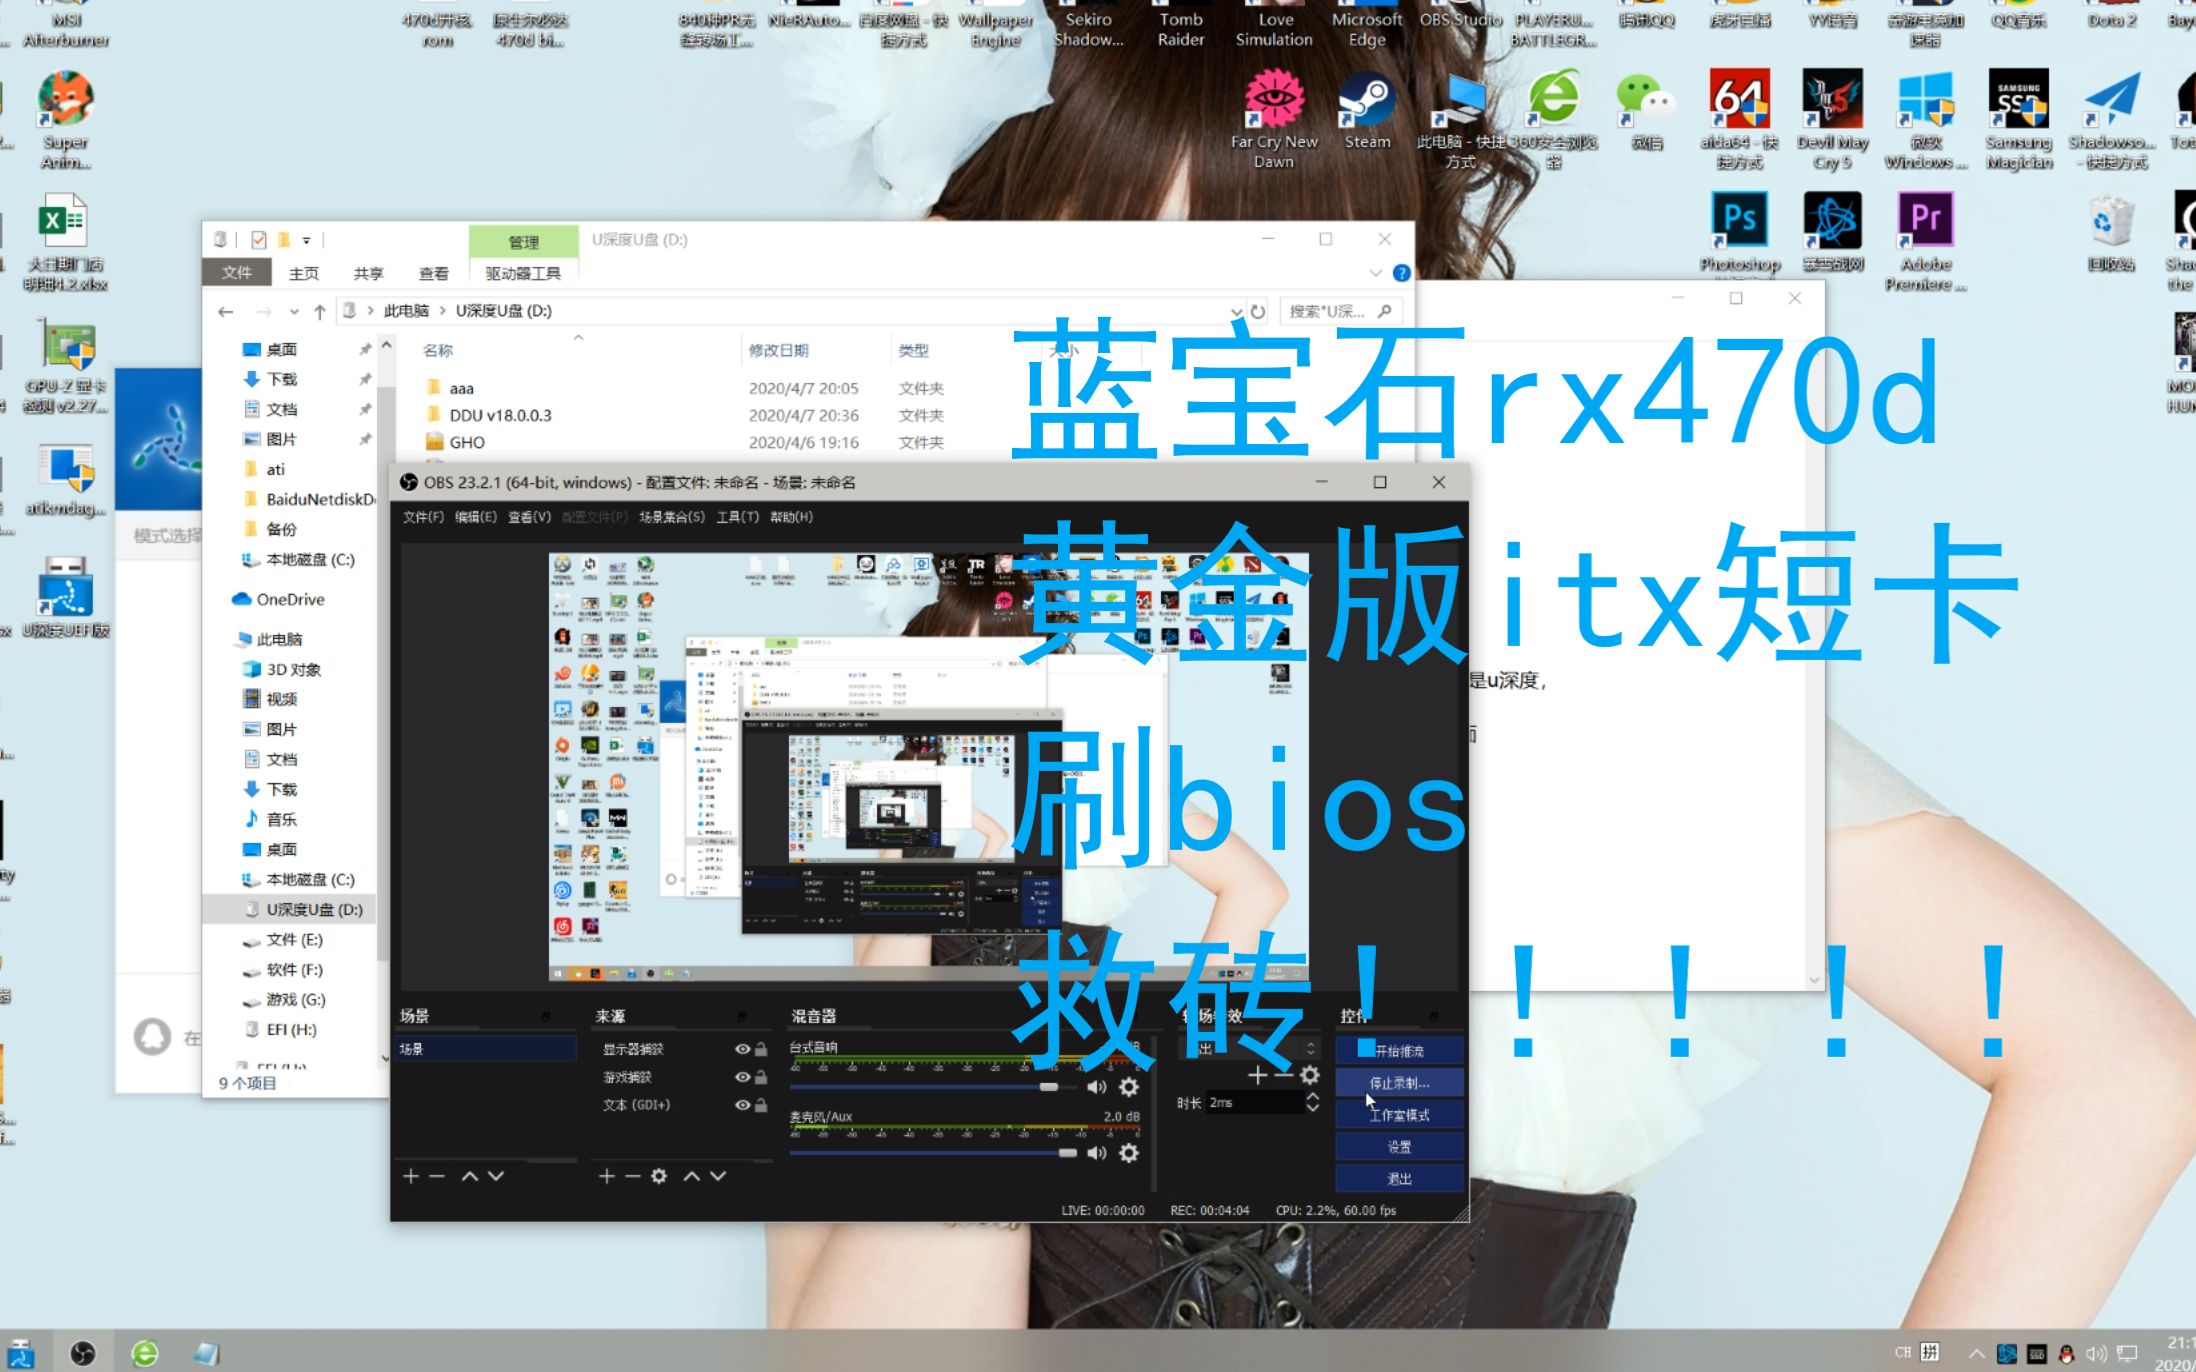Image resolution: width=2196 pixels, height=1372 pixels.
Task: Open 工具(T) menu in OBS
Action: pyautogui.click(x=737, y=517)
